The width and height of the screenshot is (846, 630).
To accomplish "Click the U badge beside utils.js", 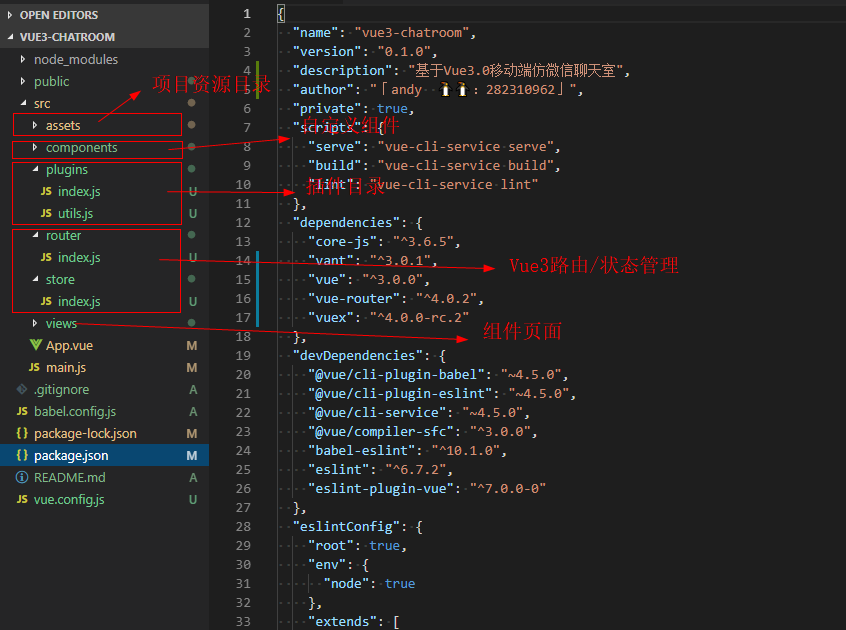I will pos(193,214).
